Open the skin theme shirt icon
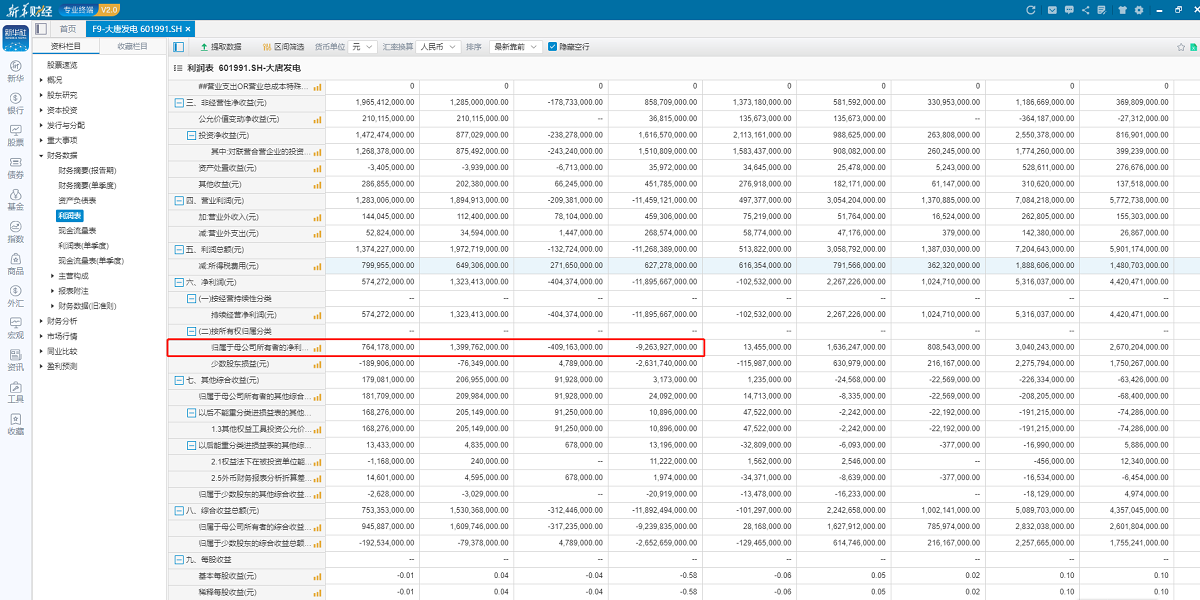The height and width of the screenshot is (600, 1200). [1123, 9]
